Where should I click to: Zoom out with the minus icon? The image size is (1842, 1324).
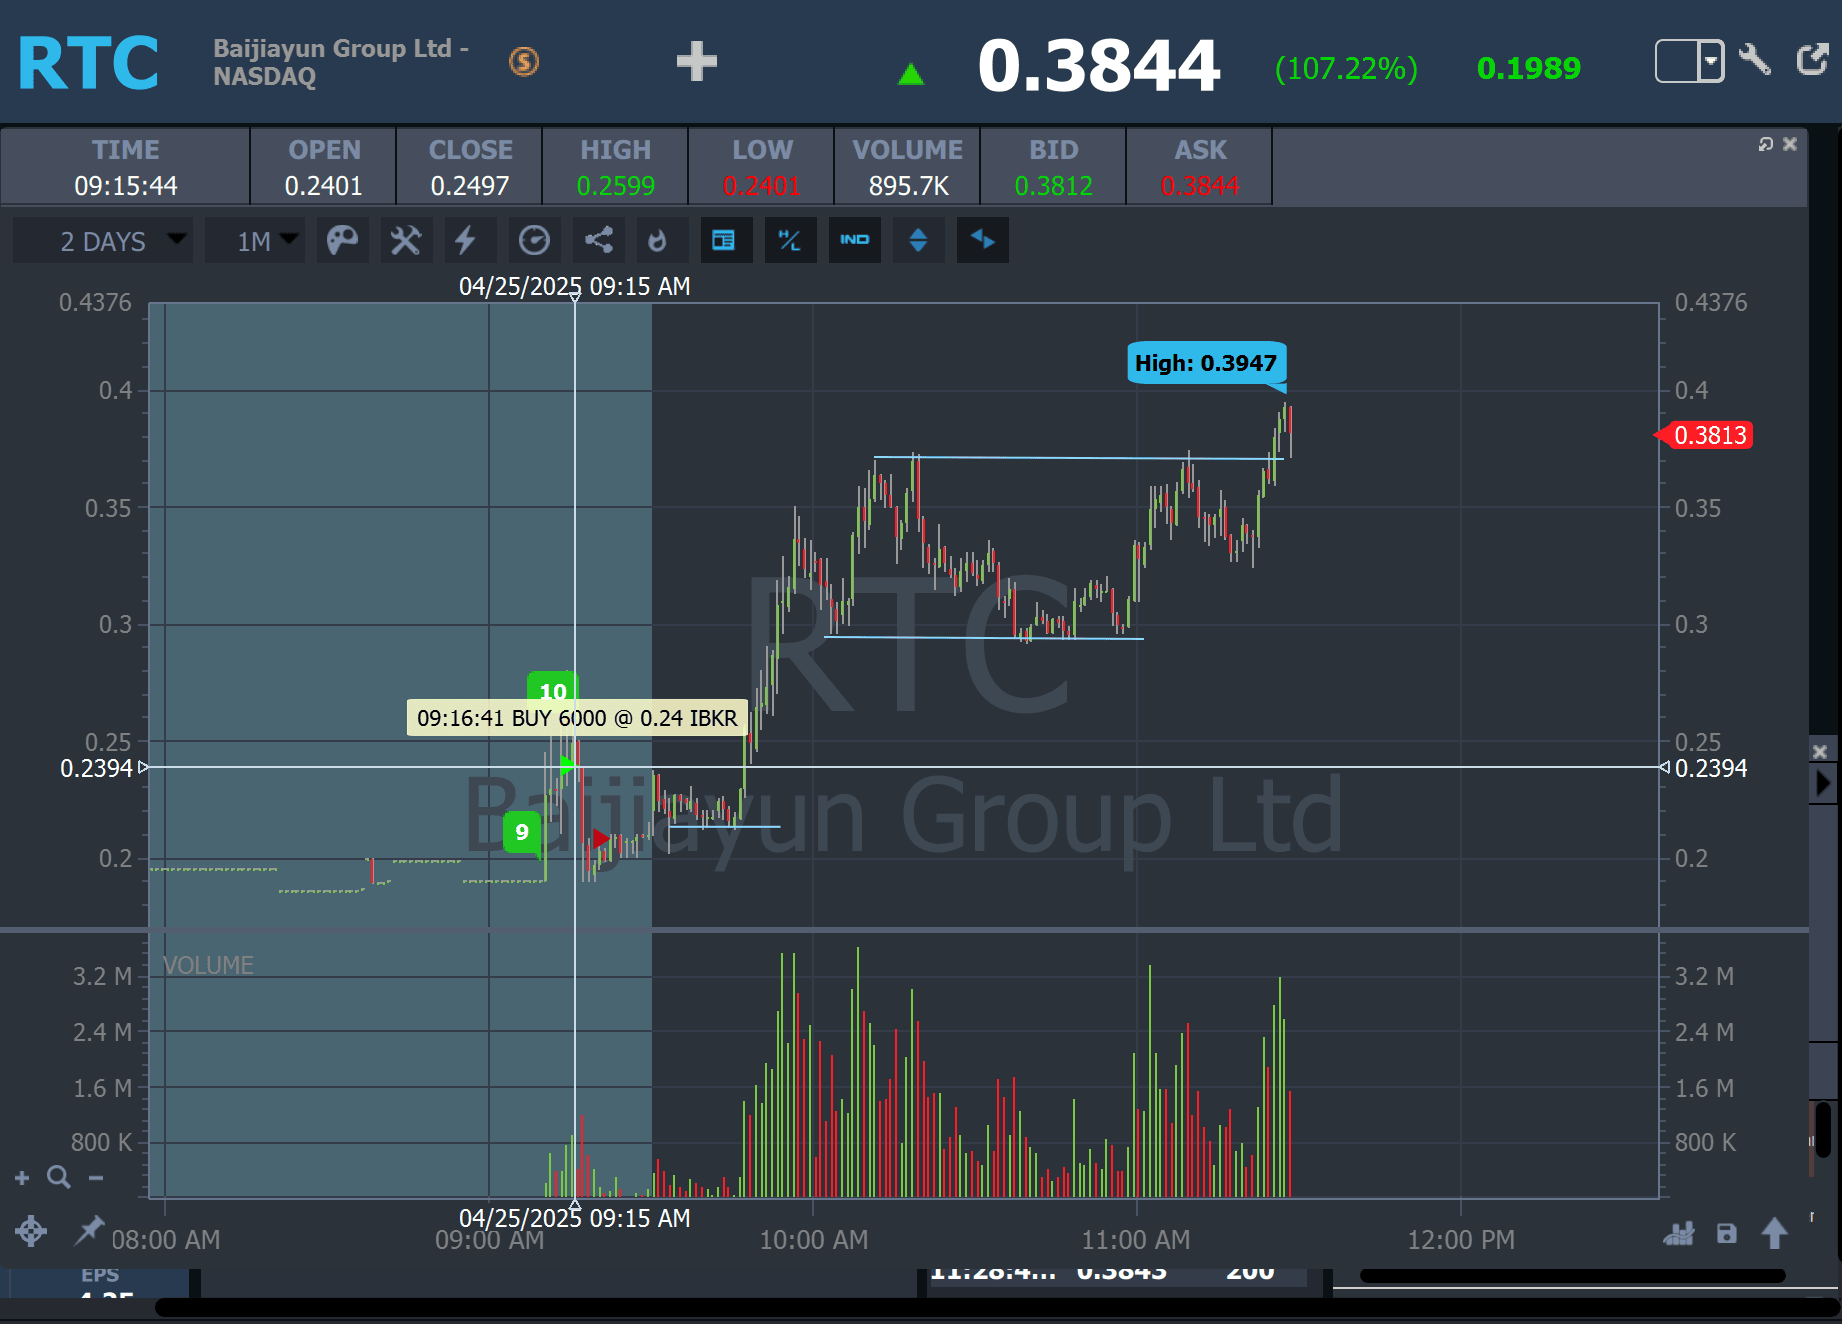(x=96, y=1178)
